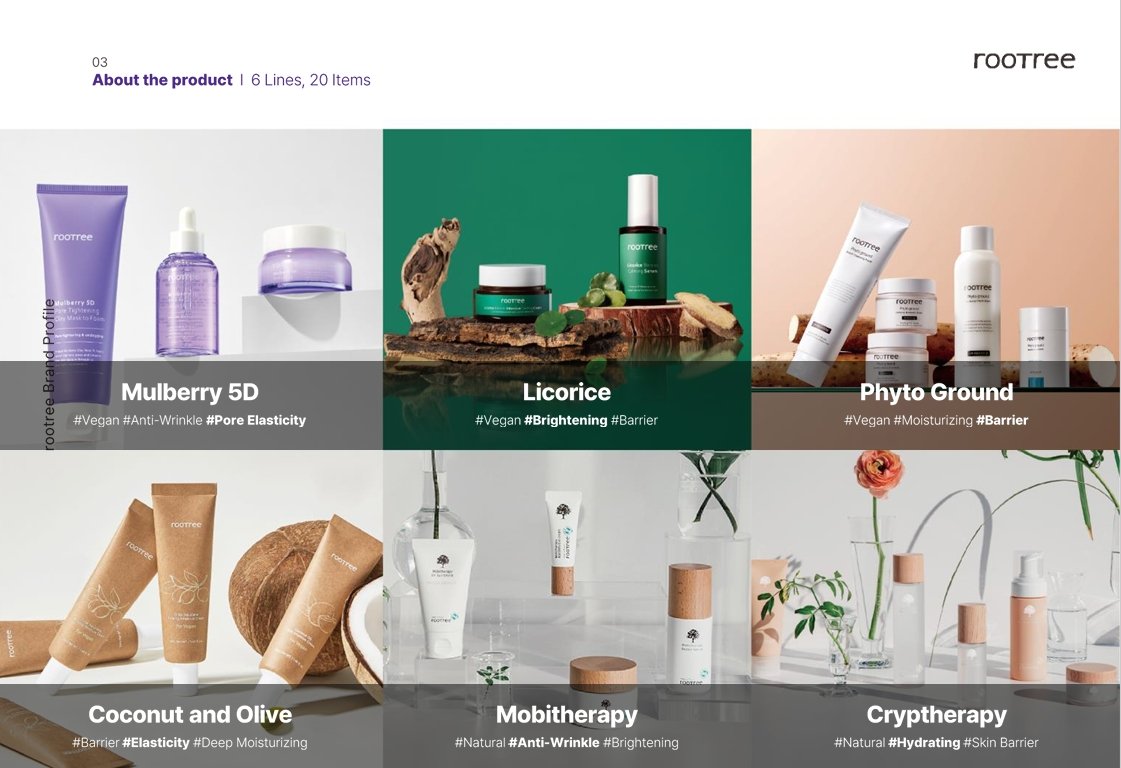Click the rootree logo at top right
1121x768 pixels.
coord(1024,60)
